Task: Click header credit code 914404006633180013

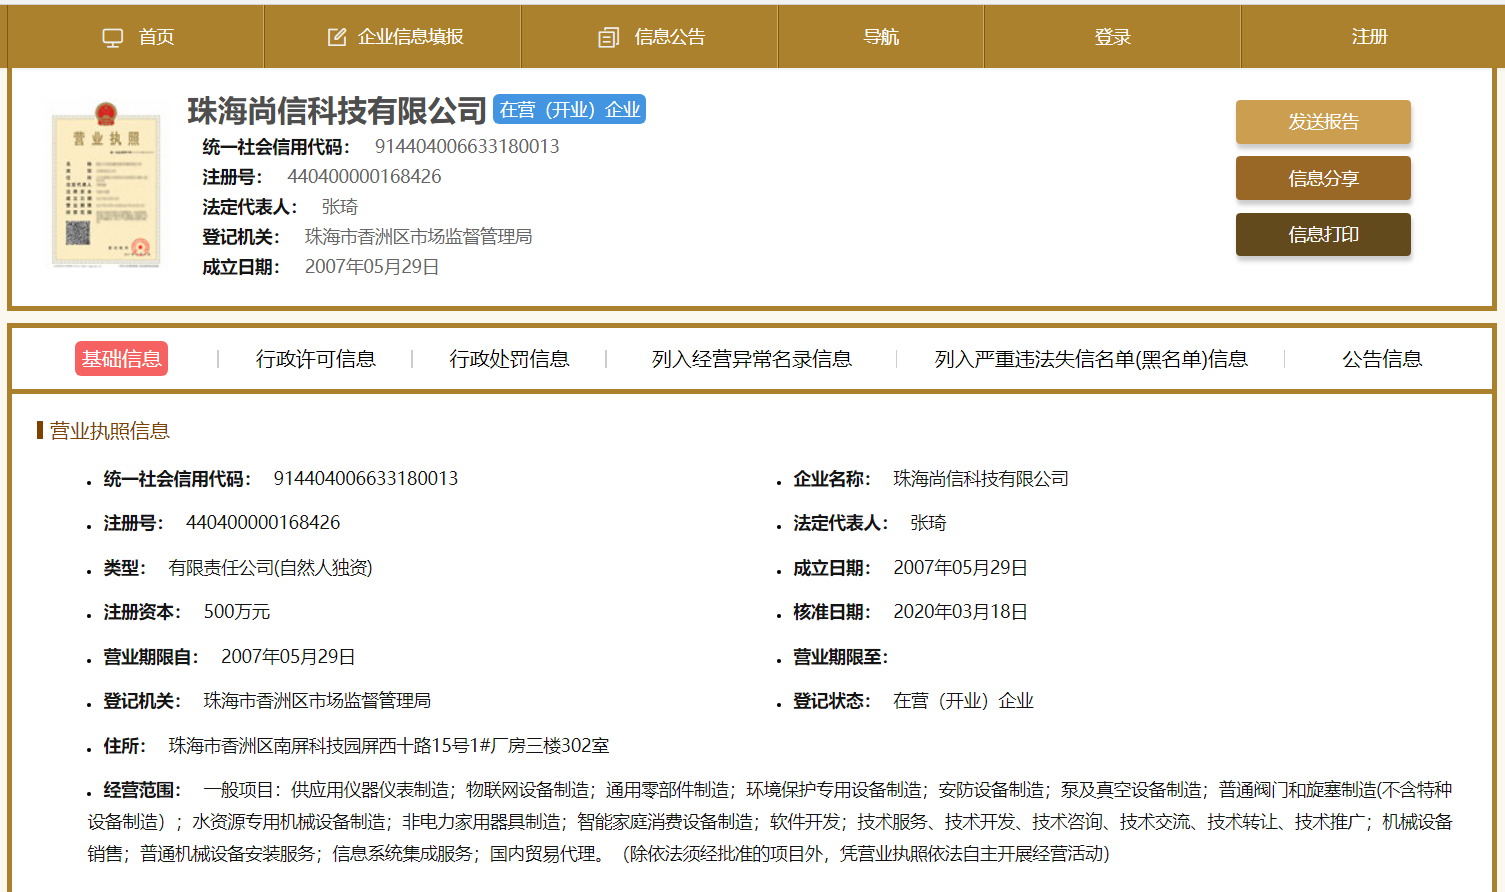Action: click(x=467, y=146)
